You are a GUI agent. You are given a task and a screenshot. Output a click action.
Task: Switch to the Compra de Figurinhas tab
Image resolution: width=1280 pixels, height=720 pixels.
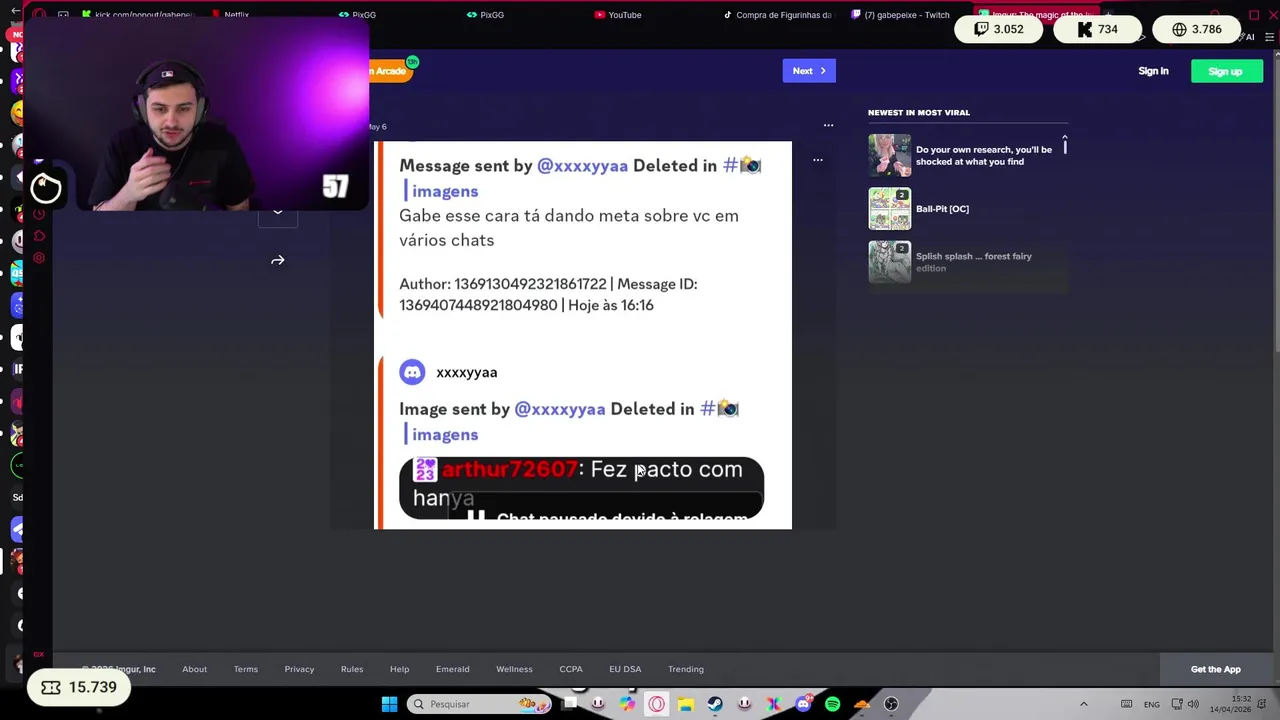(x=777, y=15)
